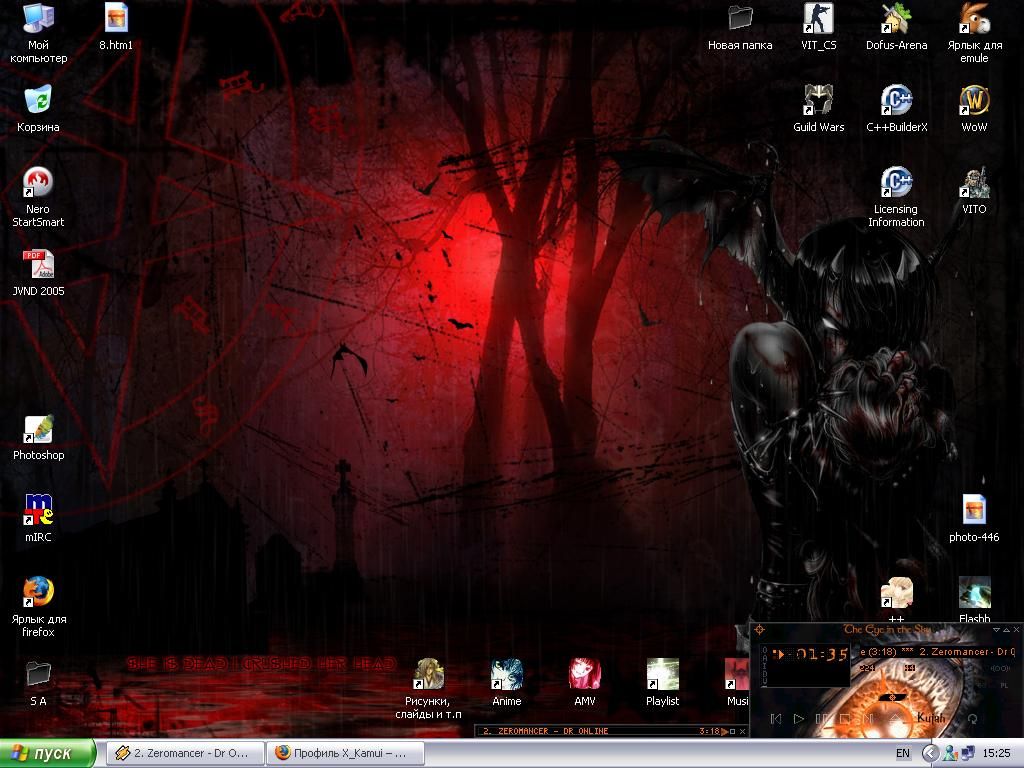This screenshot has width=1024, height=768.
Task: Click the Winamp title-bar up-triangle button
Action: pyautogui.click(x=1006, y=630)
